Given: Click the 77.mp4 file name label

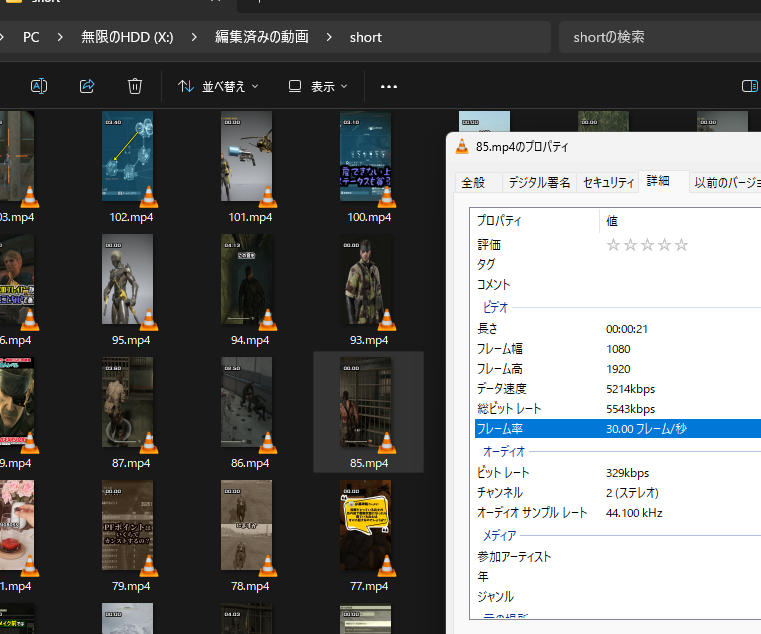Looking at the screenshot, I should pyautogui.click(x=369, y=586).
